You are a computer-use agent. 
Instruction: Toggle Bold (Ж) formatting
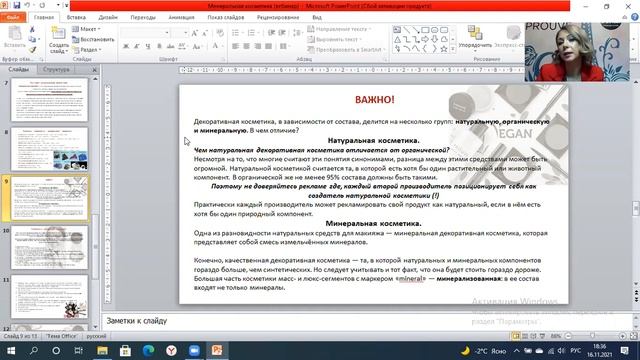pyautogui.click(x=126, y=47)
